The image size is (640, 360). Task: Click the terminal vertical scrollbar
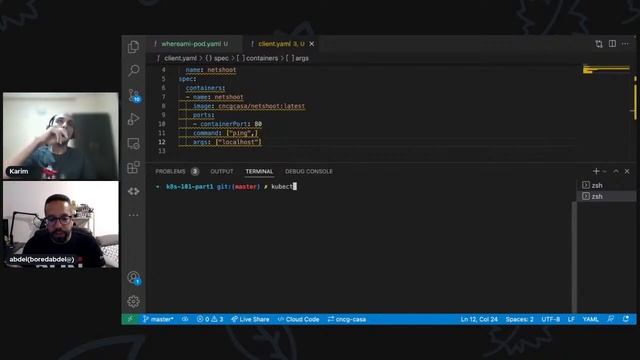574,257
